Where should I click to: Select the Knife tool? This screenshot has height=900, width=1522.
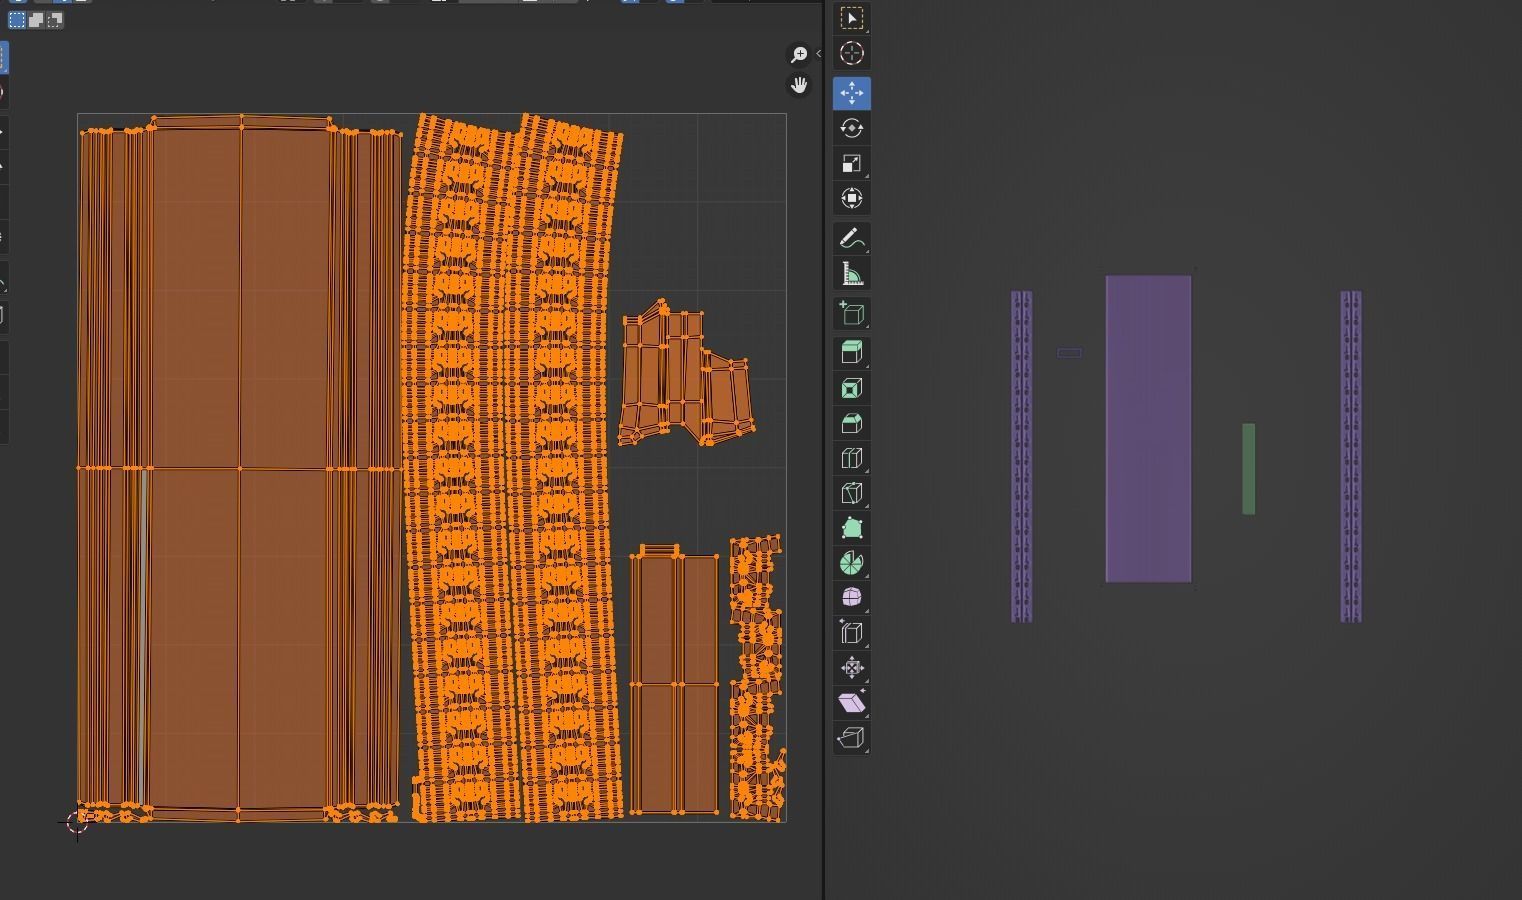[x=851, y=493]
